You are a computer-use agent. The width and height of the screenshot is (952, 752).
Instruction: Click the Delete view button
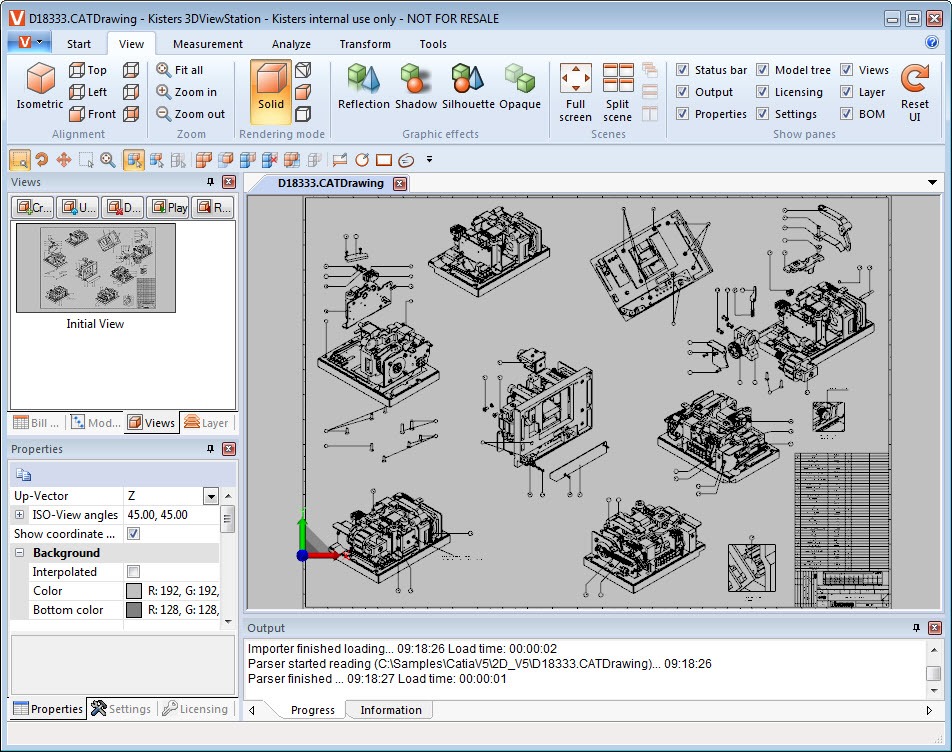coord(123,208)
